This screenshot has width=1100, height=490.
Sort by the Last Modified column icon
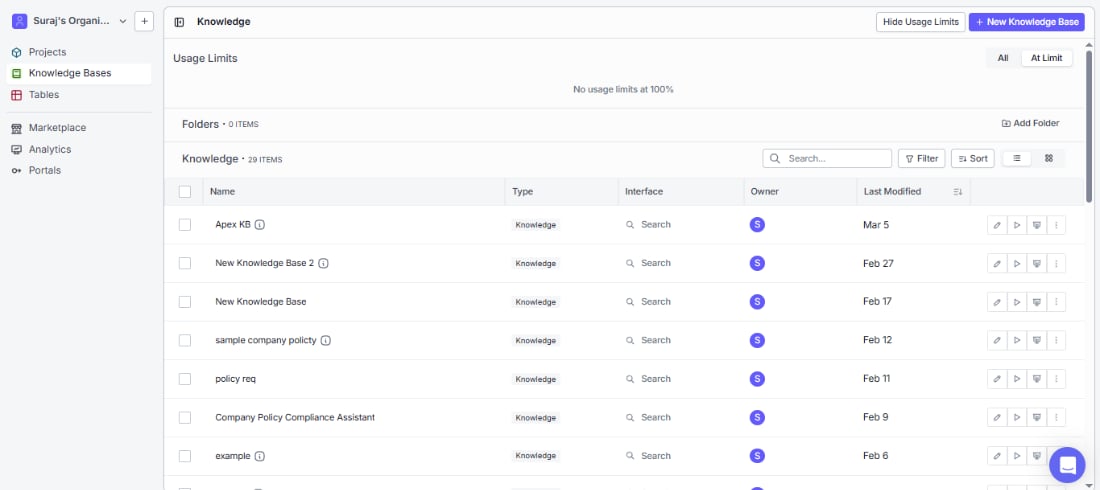958,192
